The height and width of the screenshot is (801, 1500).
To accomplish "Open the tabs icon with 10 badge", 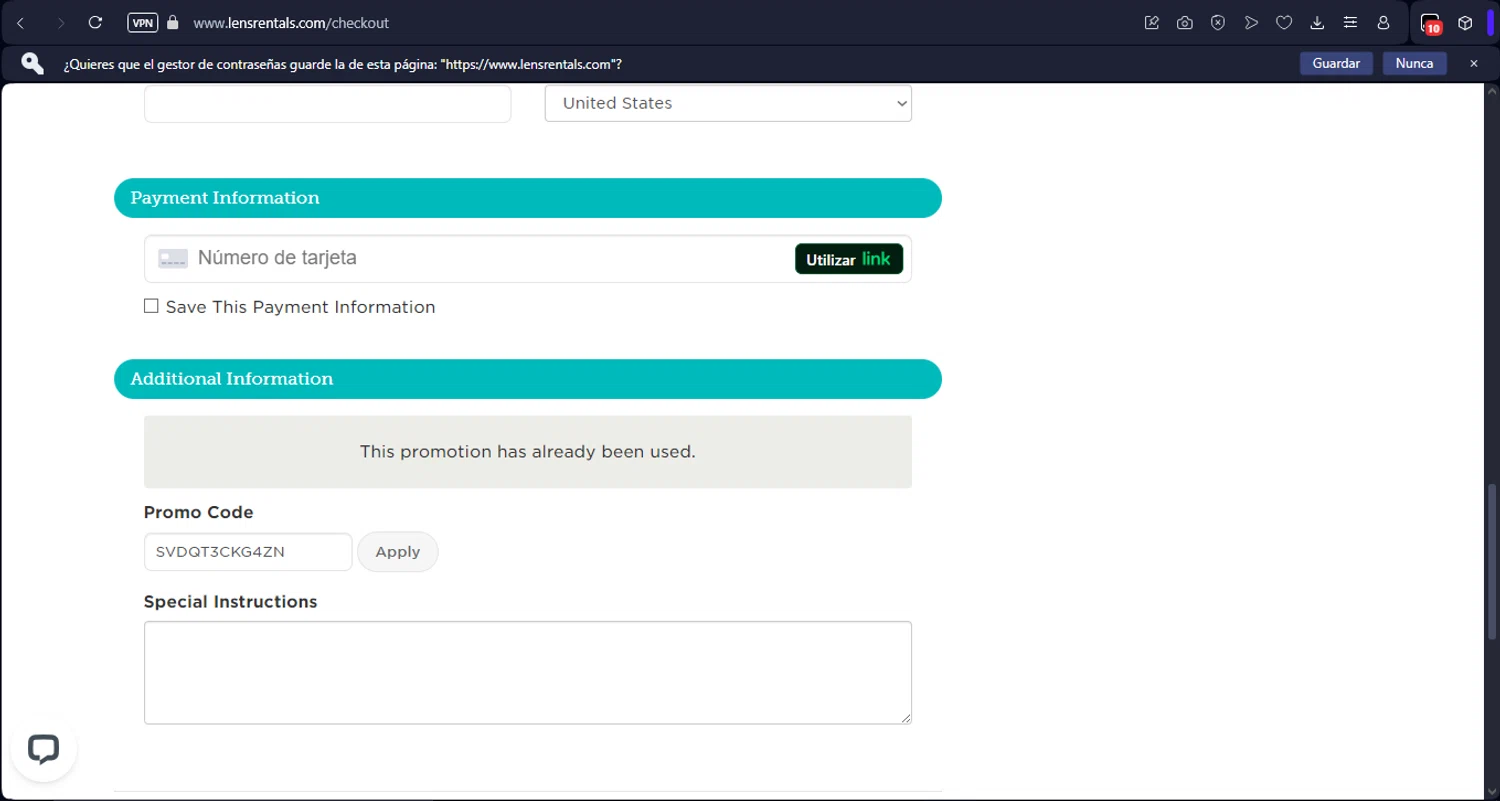I will point(1431,24).
